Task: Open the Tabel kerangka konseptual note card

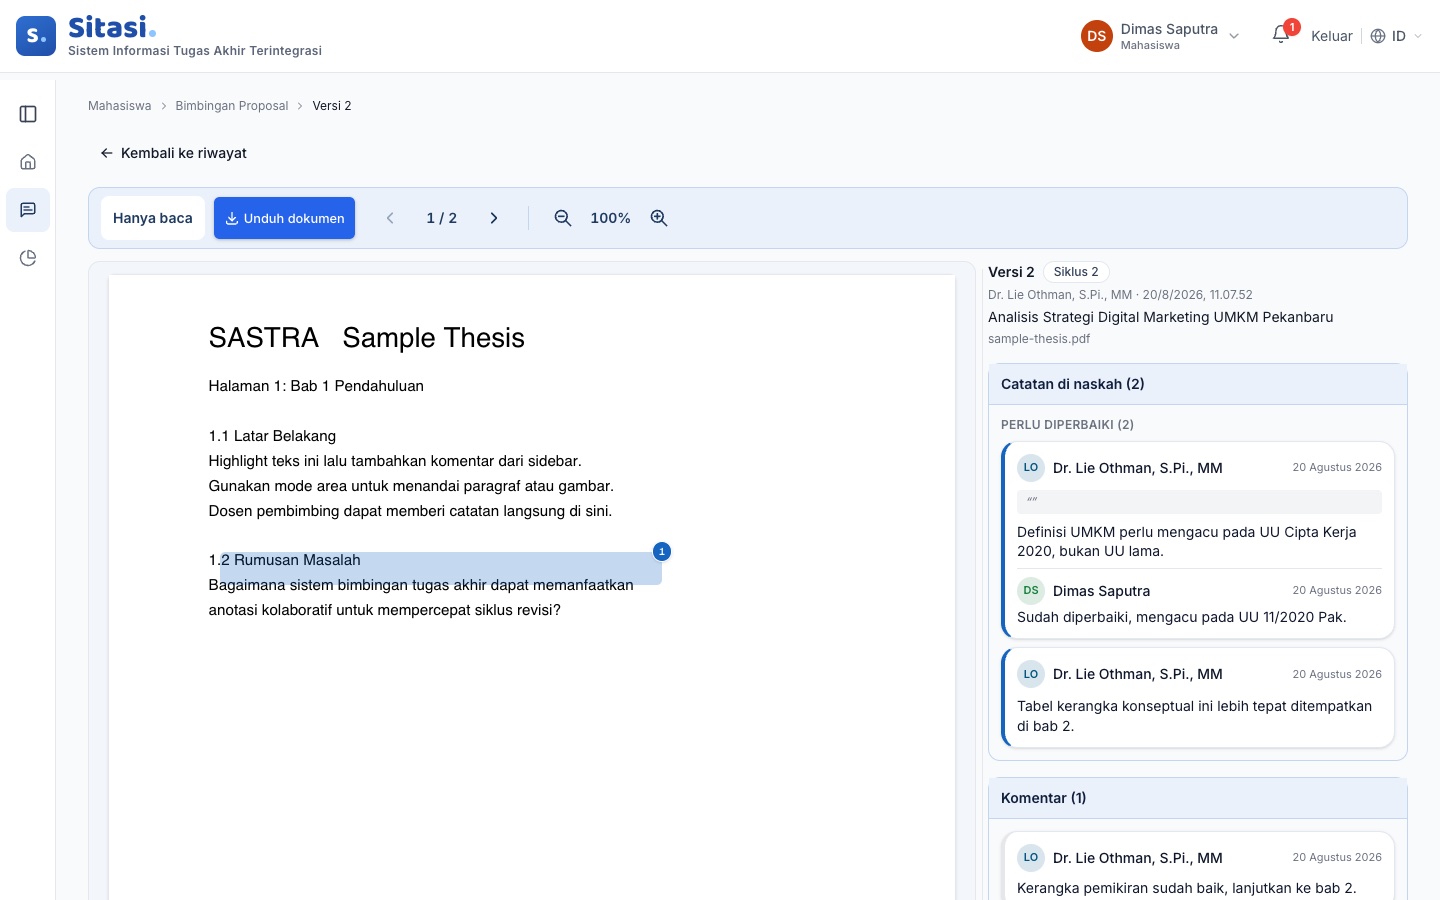Action: pos(1198,698)
